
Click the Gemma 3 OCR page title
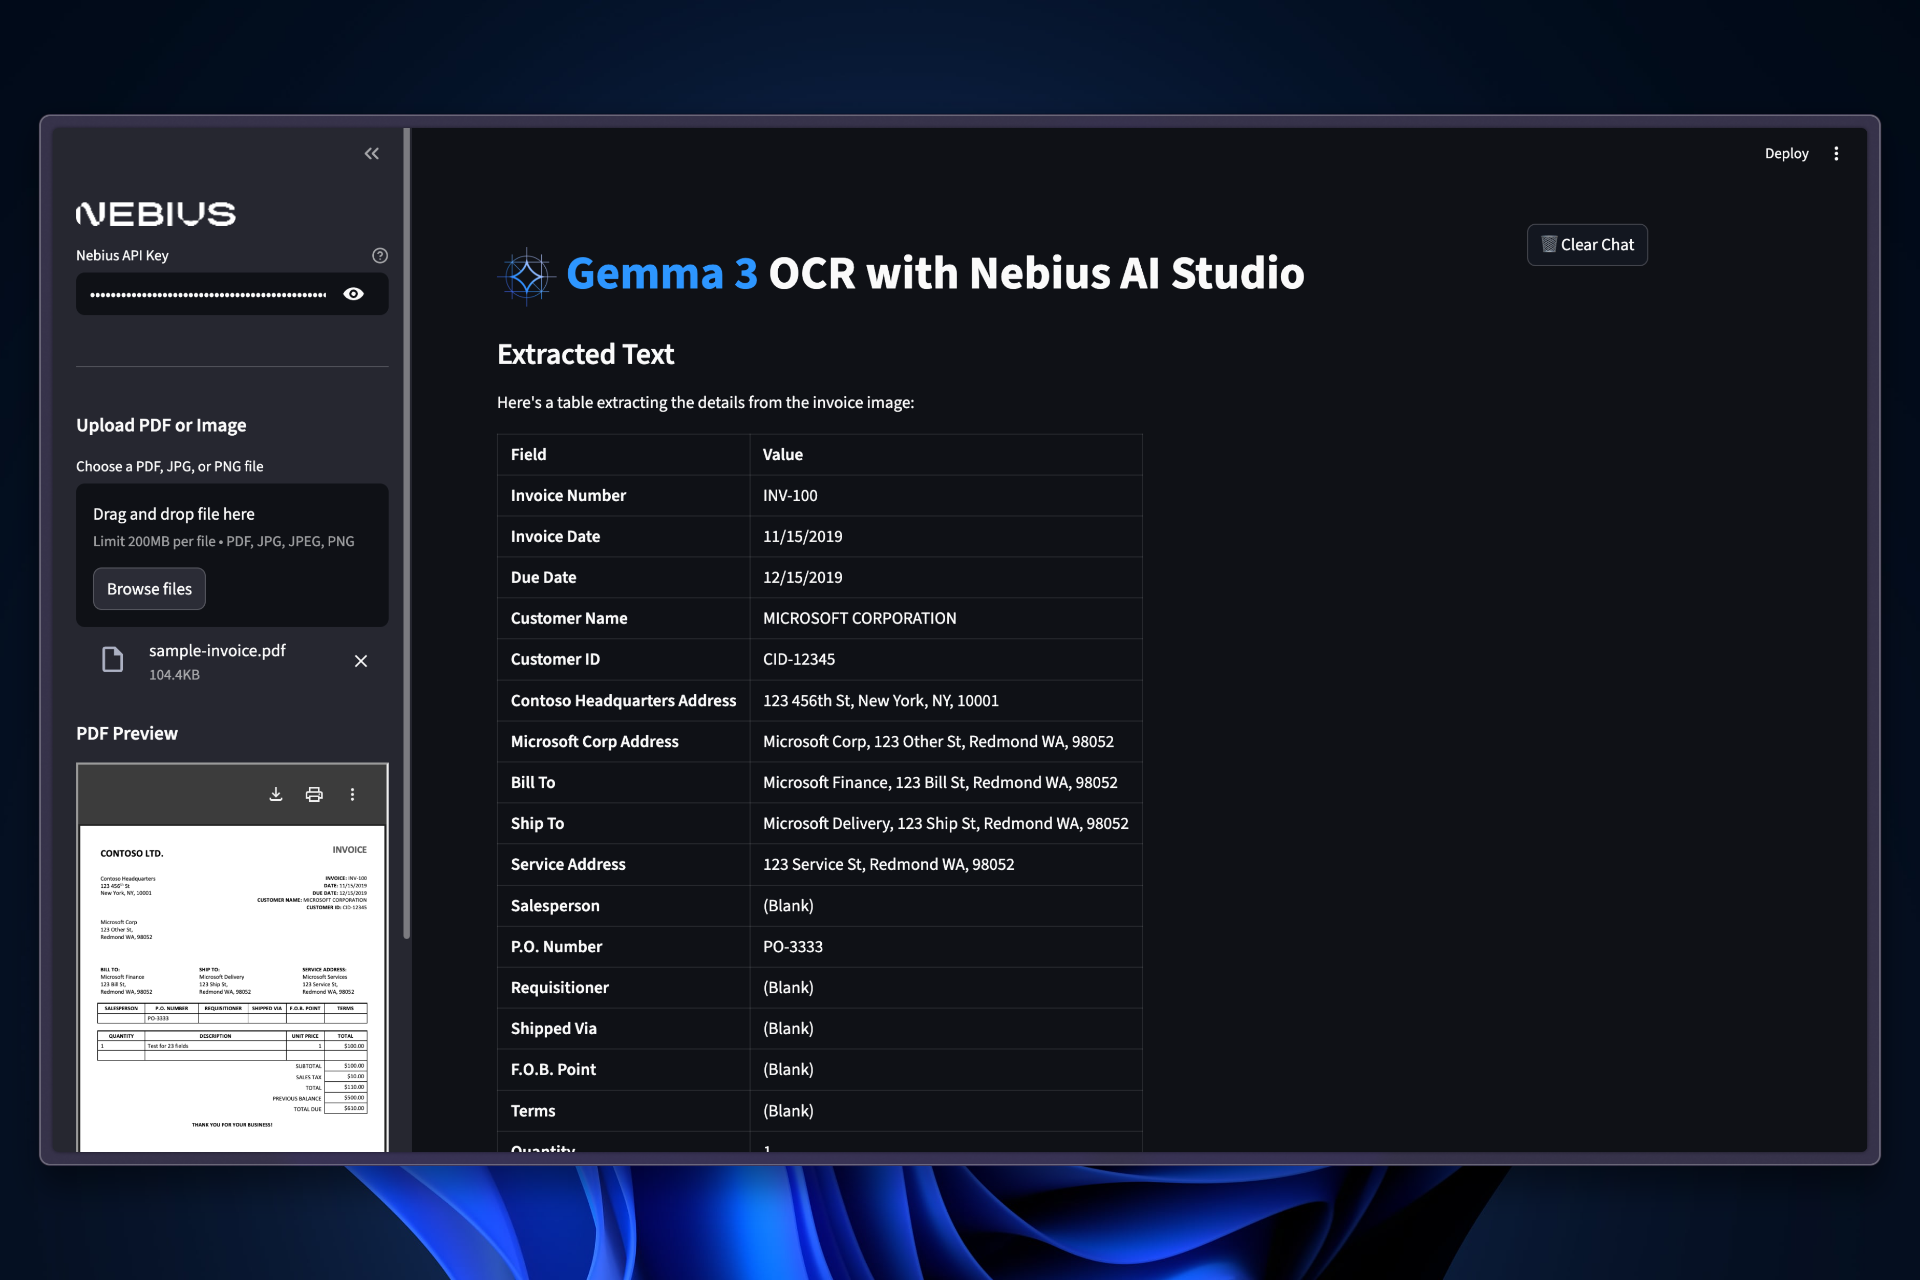click(x=935, y=273)
